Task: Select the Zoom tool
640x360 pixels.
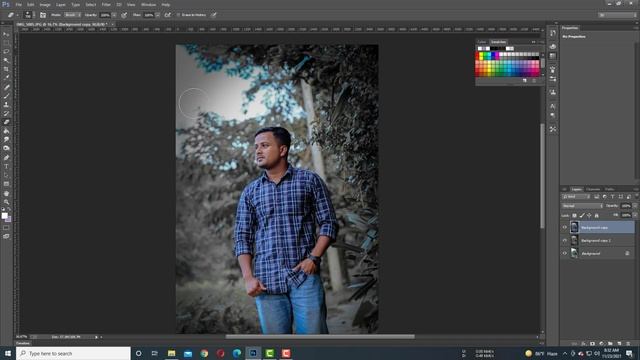Action: tap(6, 202)
